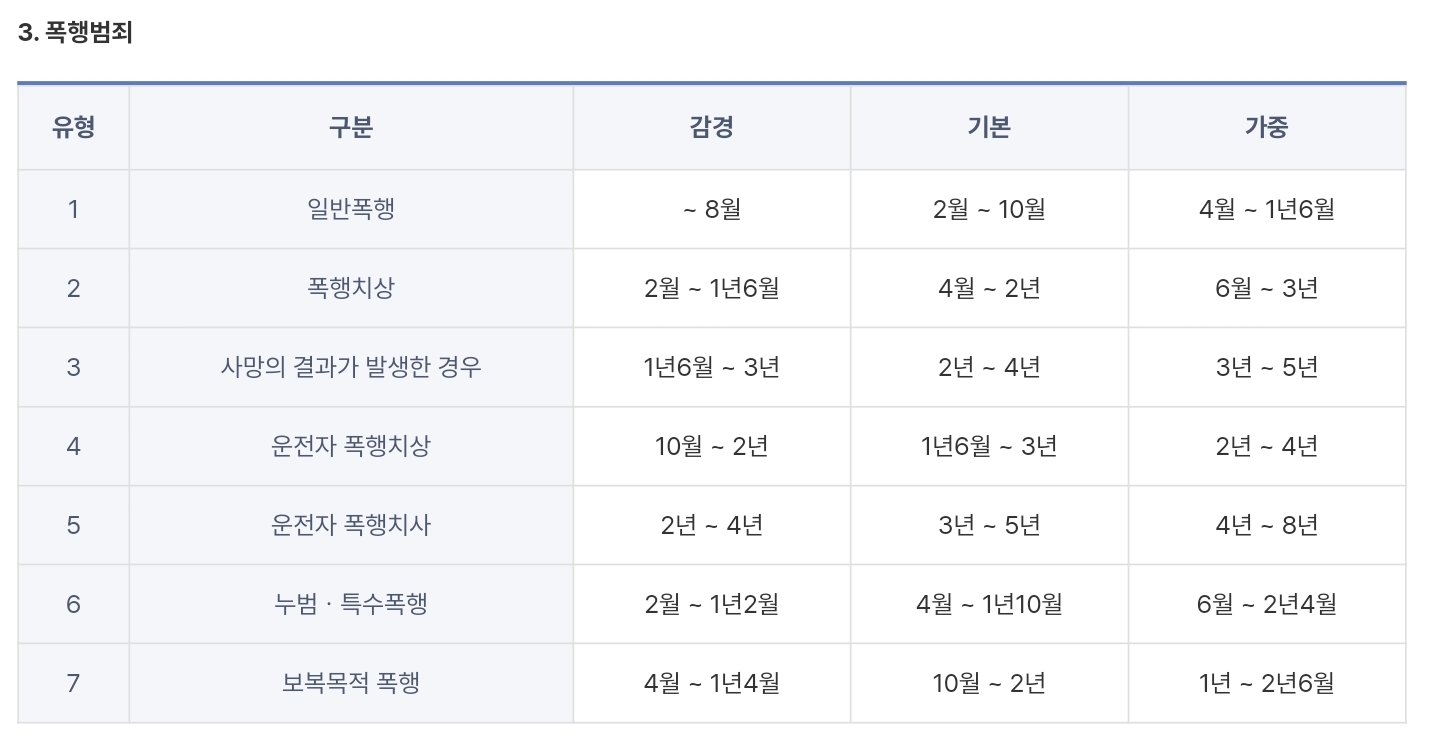Click the 구분 column header
This screenshot has height=739, width=1440.
click(351, 127)
